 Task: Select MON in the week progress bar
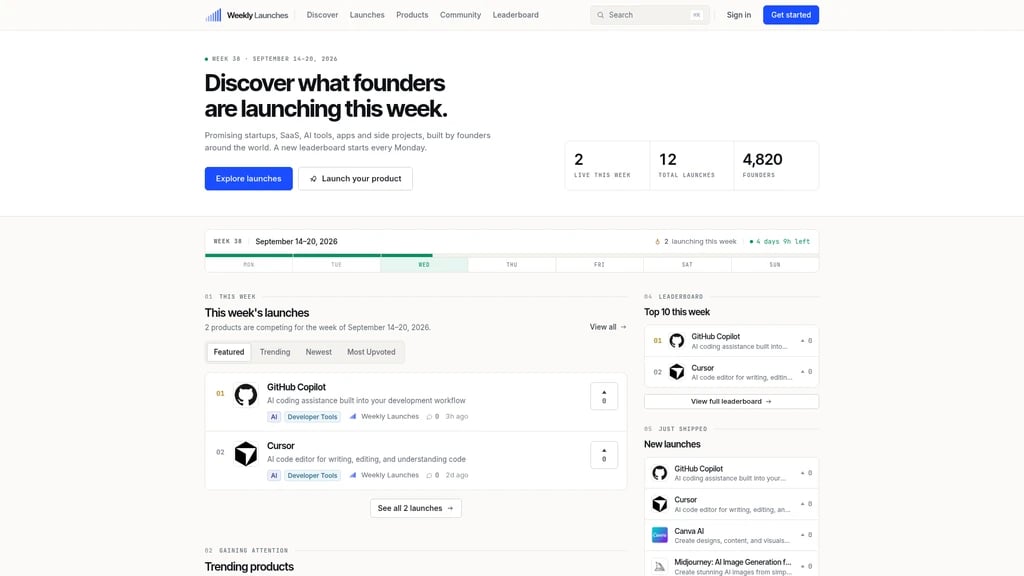click(x=249, y=264)
